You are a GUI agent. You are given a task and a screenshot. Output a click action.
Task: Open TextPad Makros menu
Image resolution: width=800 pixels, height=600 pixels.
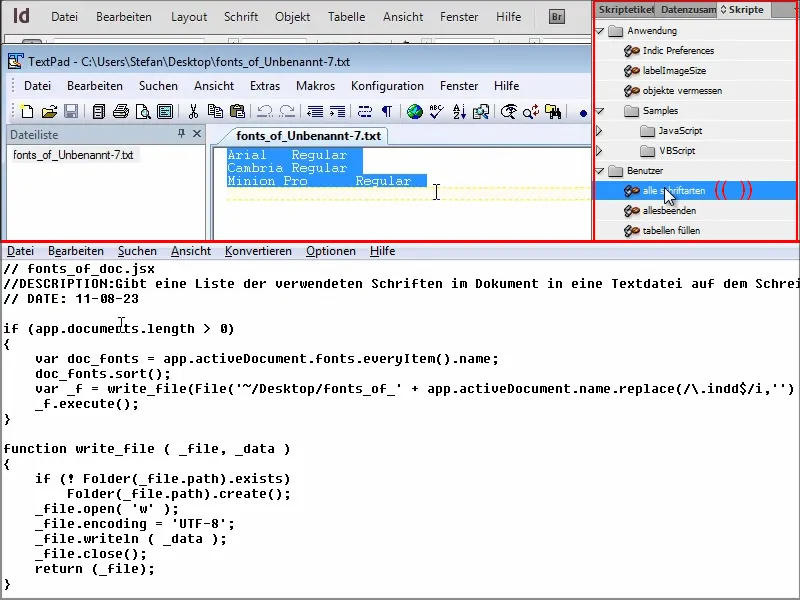click(x=315, y=86)
